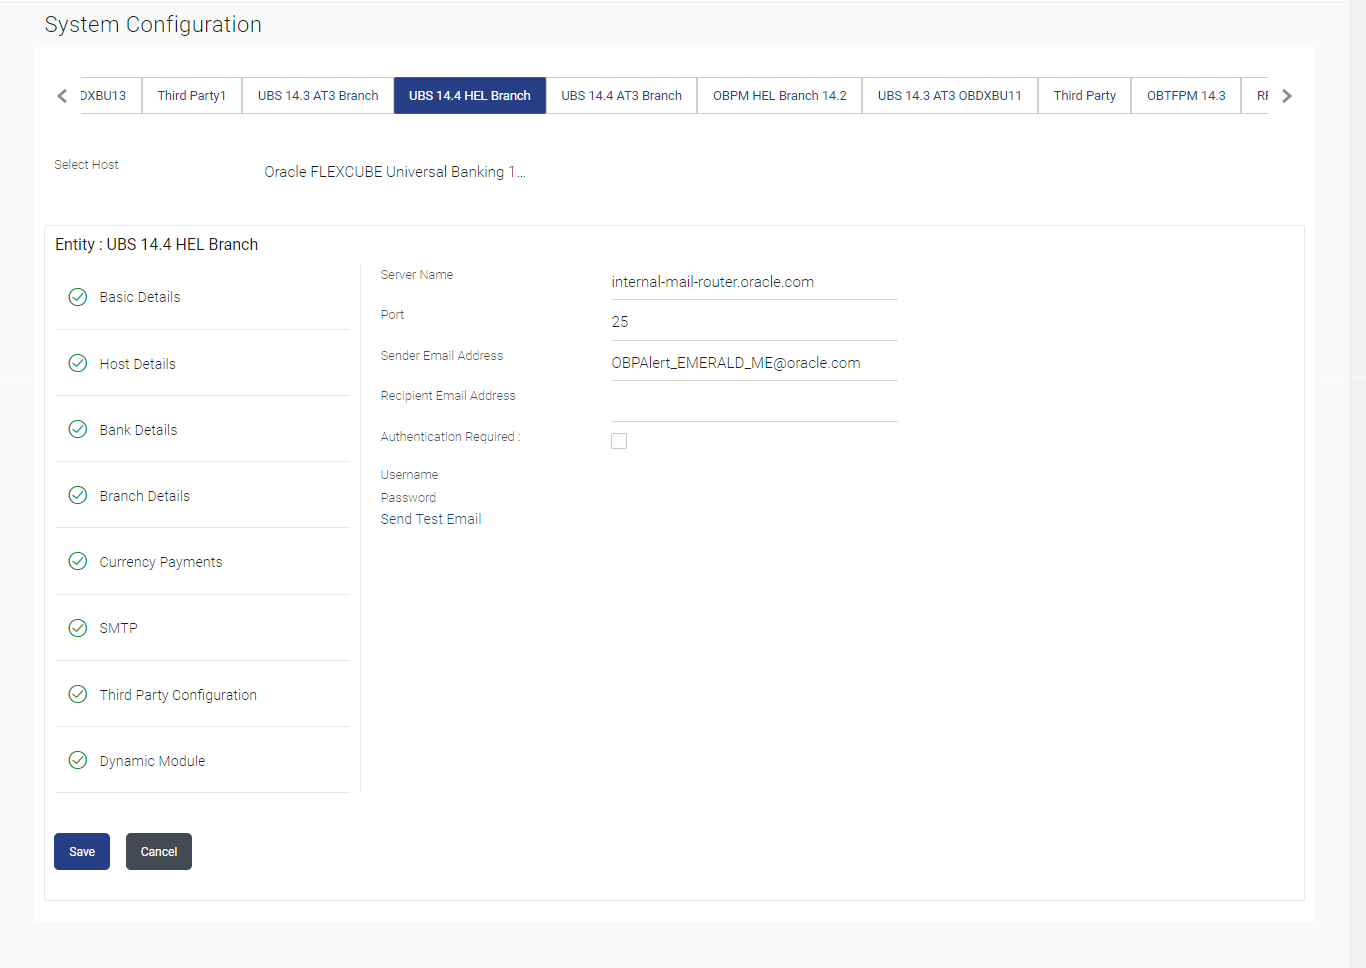This screenshot has width=1366, height=968.
Task: Cancel the configuration changes
Action: tap(159, 852)
